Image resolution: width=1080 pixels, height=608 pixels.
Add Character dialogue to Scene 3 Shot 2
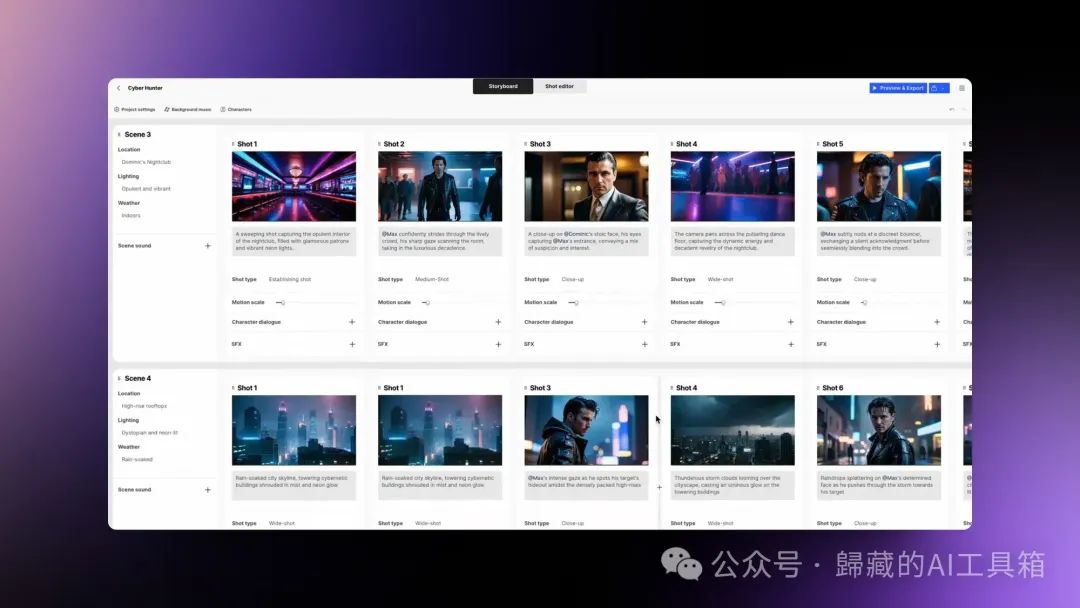(498, 322)
